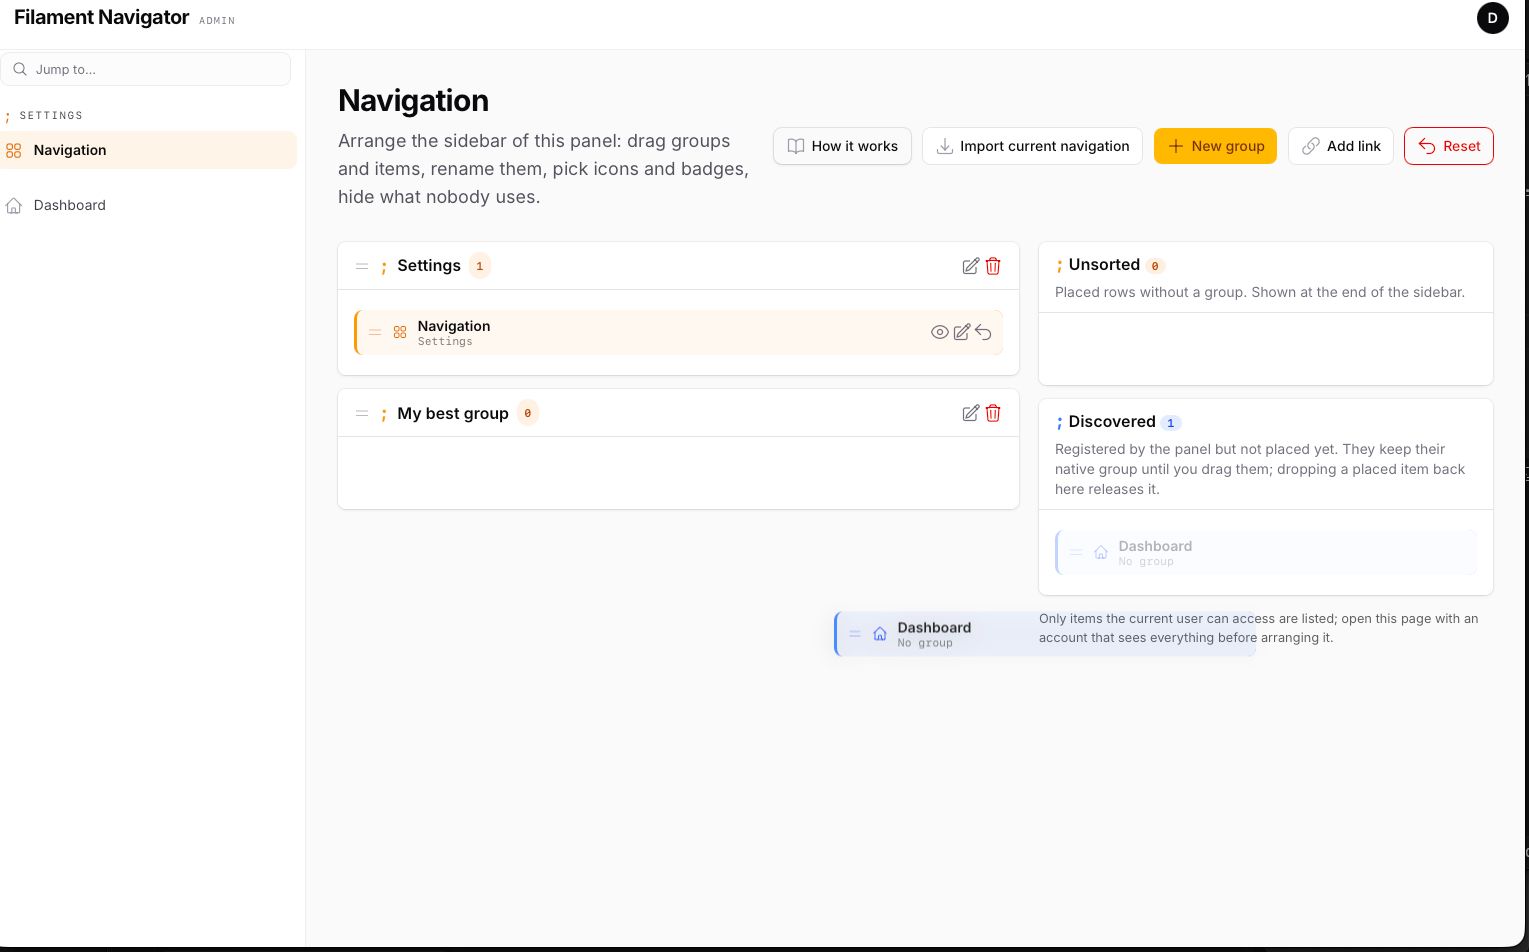Click the Filament Navigator brand title
1529x952 pixels.
pyautogui.click(x=101, y=17)
